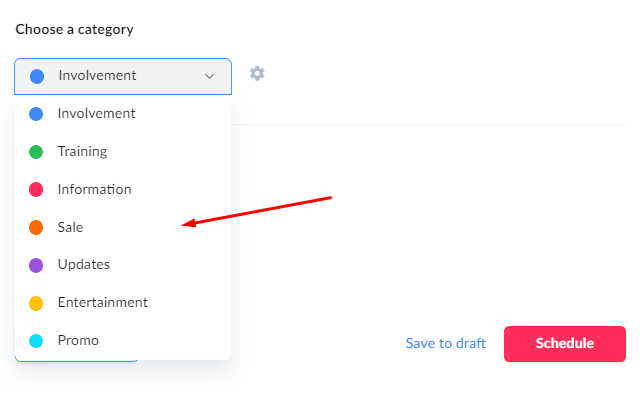The height and width of the screenshot is (393, 643).
Task: Click the red Information color dot
Action: [36, 190]
